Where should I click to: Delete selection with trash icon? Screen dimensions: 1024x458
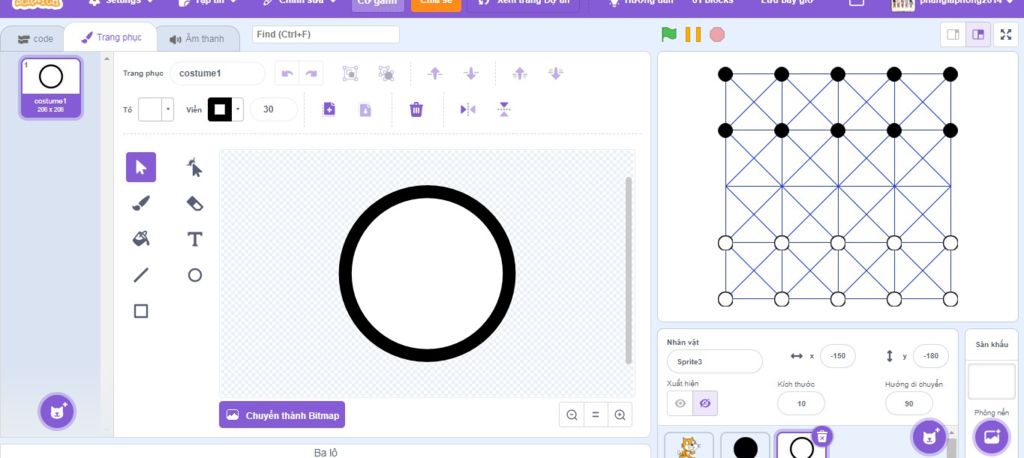tap(416, 109)
